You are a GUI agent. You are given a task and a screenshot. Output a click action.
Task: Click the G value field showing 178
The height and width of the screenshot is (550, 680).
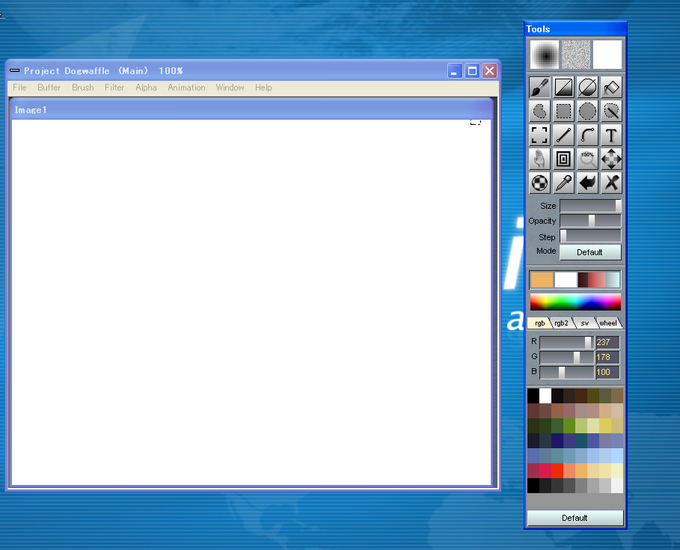tap(607, 357)
